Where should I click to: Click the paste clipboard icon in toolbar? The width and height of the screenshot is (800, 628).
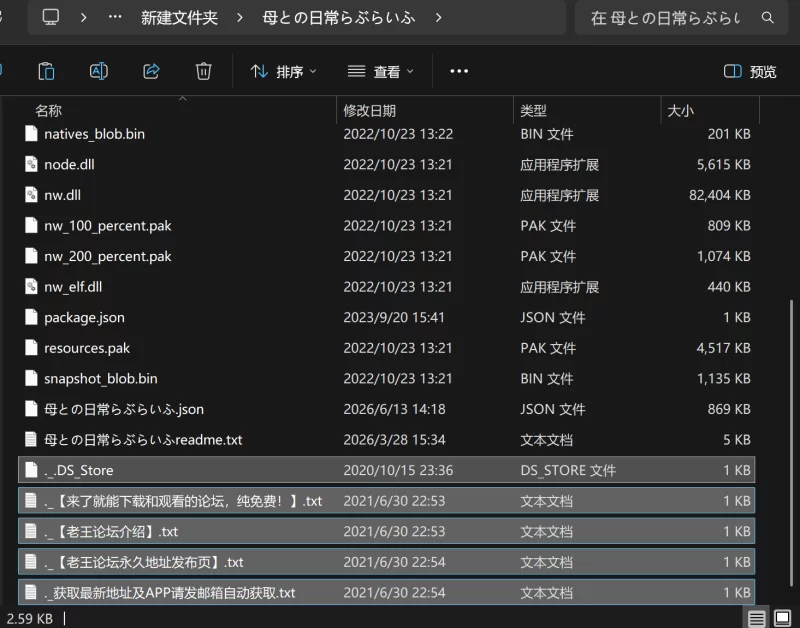click(46, 71)
